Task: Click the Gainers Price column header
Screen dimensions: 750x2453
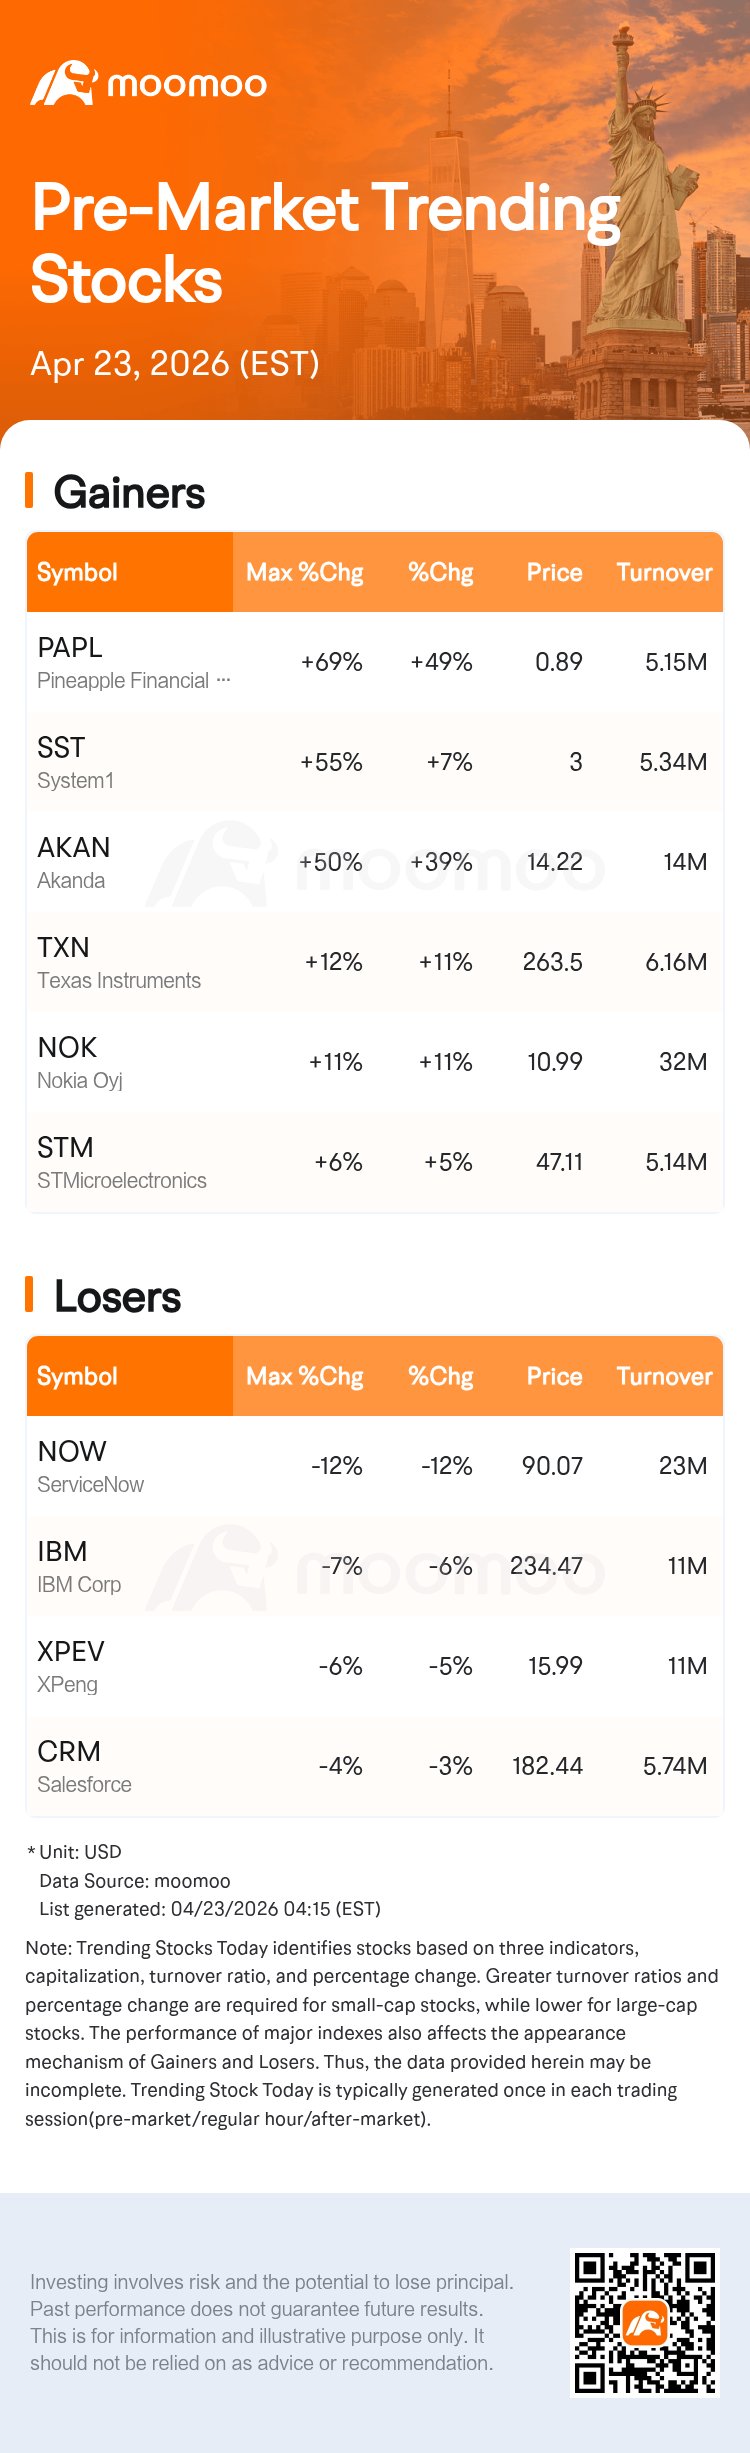Action: click(554, 572)
